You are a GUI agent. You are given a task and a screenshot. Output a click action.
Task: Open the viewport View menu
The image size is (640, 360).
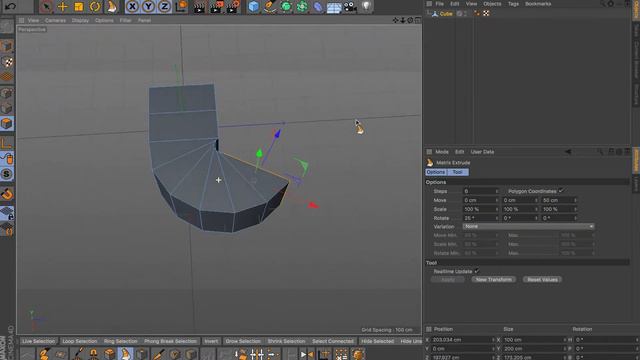[33, 20]
